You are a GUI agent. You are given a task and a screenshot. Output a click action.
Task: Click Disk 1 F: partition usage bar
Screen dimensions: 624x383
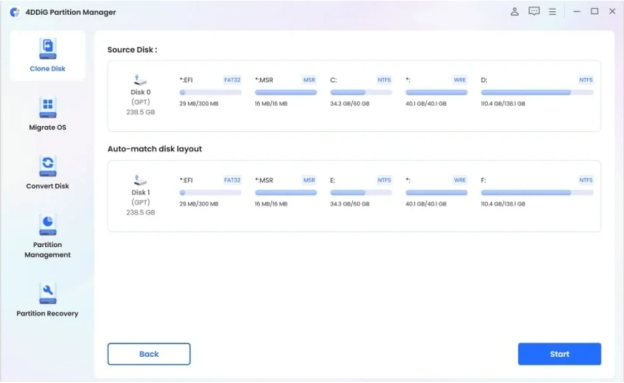click(x=537, y=193)
